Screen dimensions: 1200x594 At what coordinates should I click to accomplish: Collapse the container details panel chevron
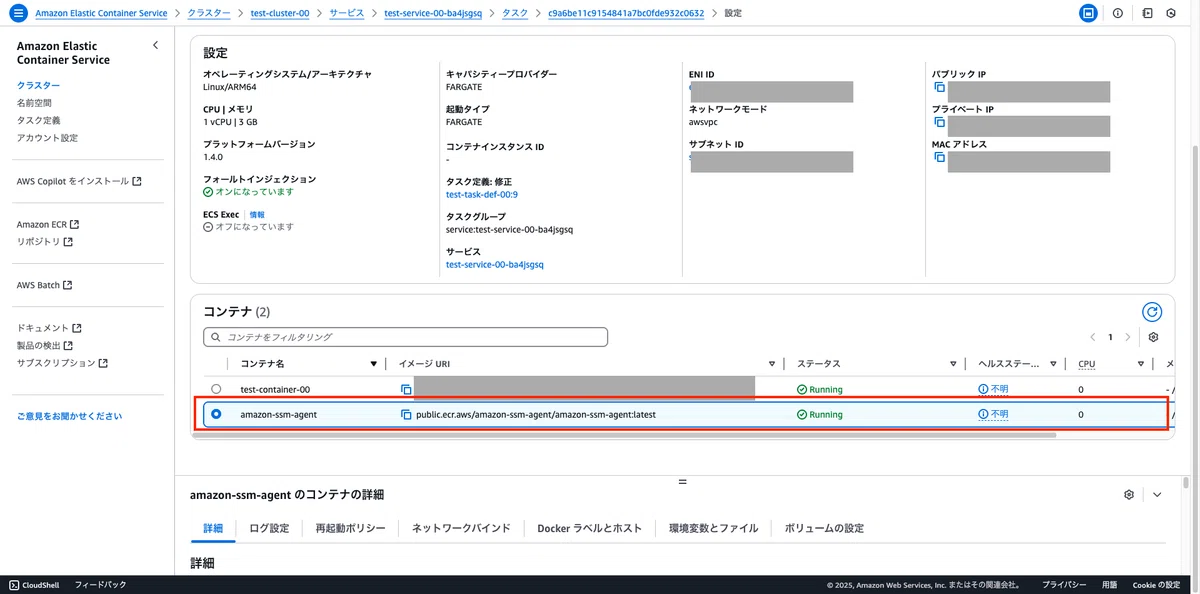[x=1157, y=494]
